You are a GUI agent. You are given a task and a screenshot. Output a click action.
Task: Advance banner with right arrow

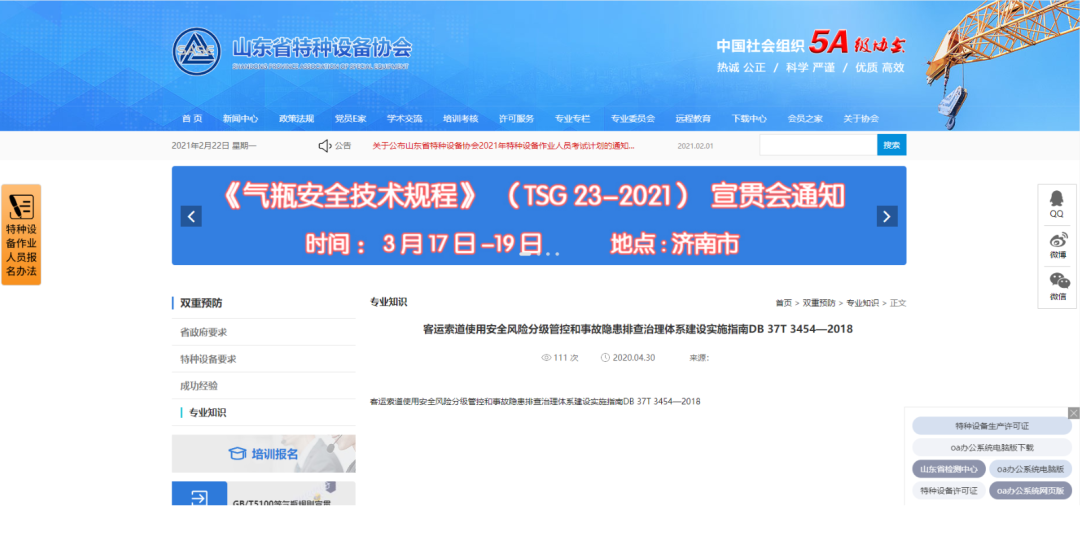pos(886,216)
